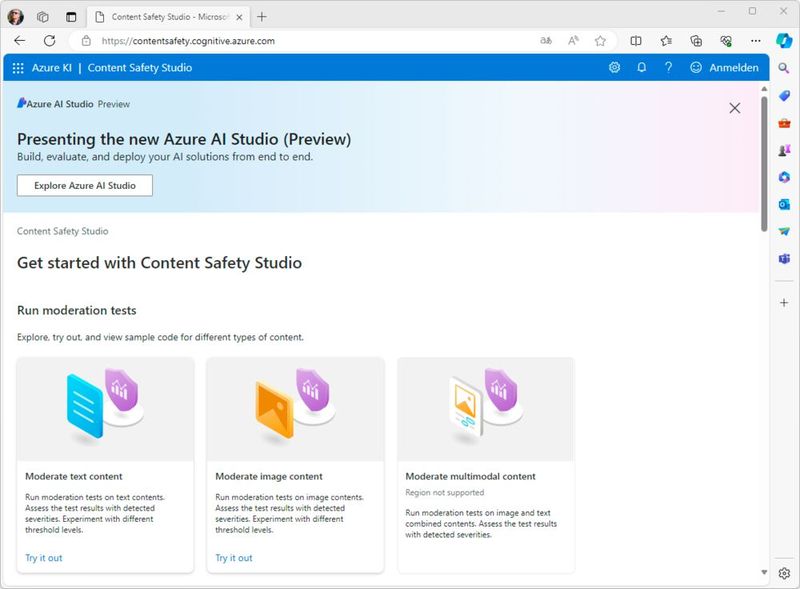The width and height of the screenshot is (800, 589).
Task: Add sidebar app with plus icon
Action: [x=784, y=303]
